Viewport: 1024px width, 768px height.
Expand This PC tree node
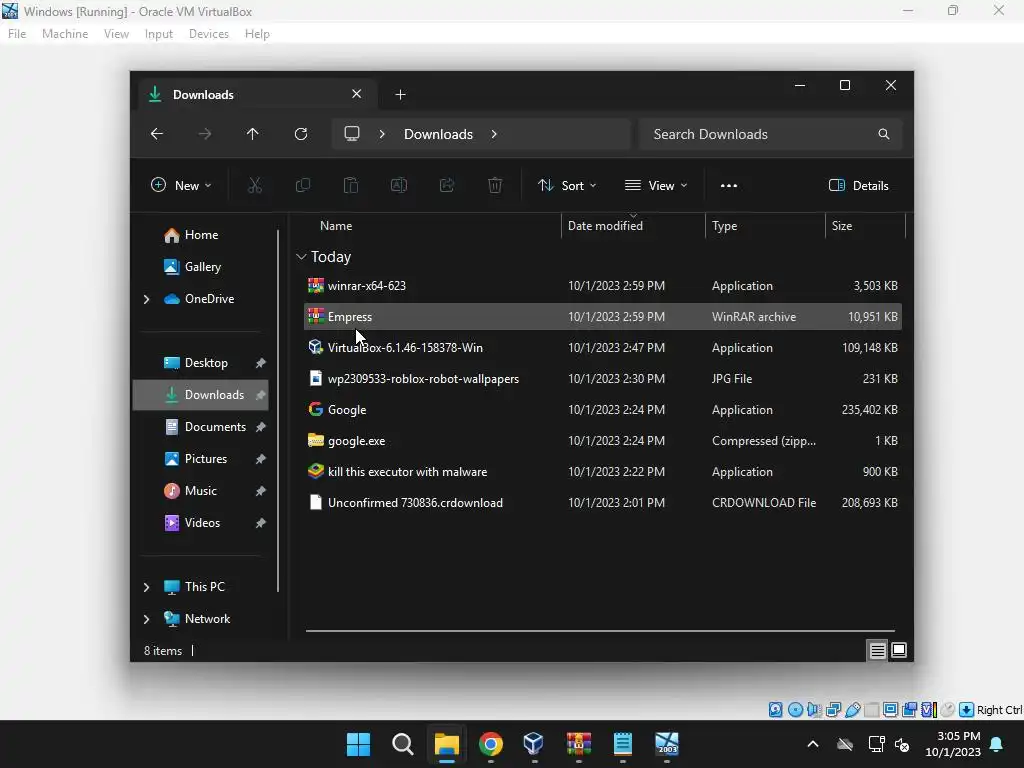click(x=146, y=587)
